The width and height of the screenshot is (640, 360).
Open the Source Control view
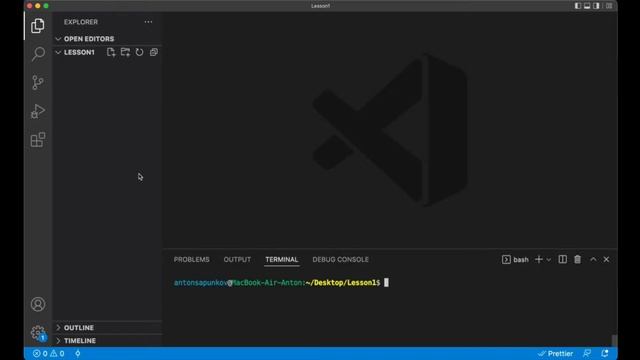[38, 82]
